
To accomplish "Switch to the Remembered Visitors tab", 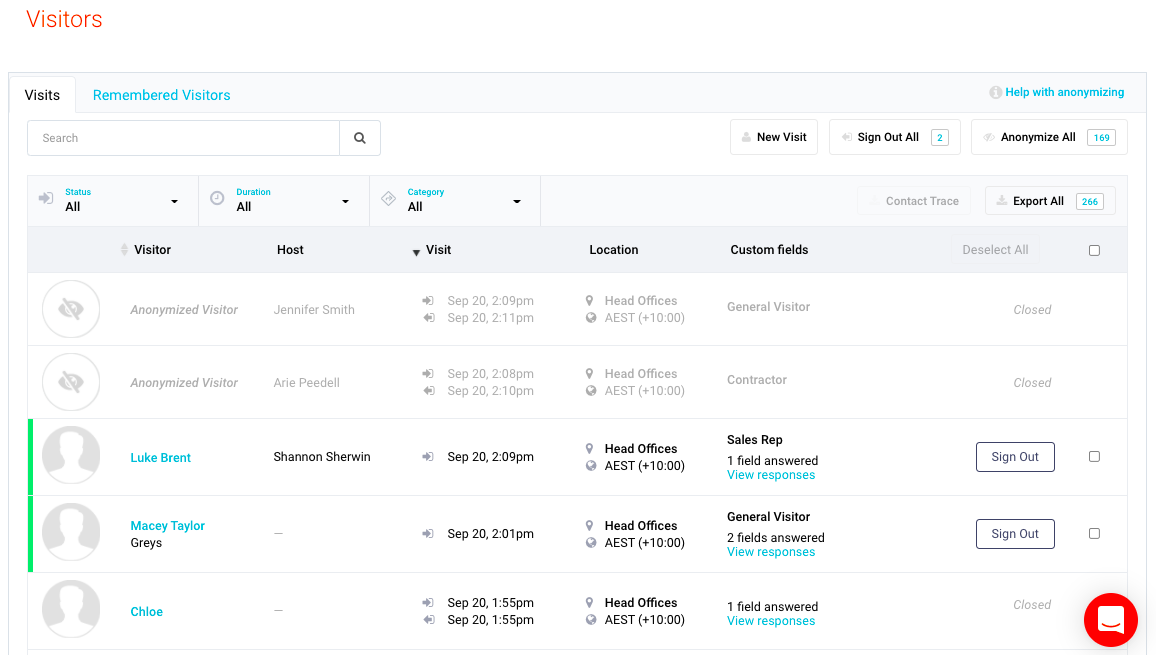I will pyautogui.click(x=161, y=95).
